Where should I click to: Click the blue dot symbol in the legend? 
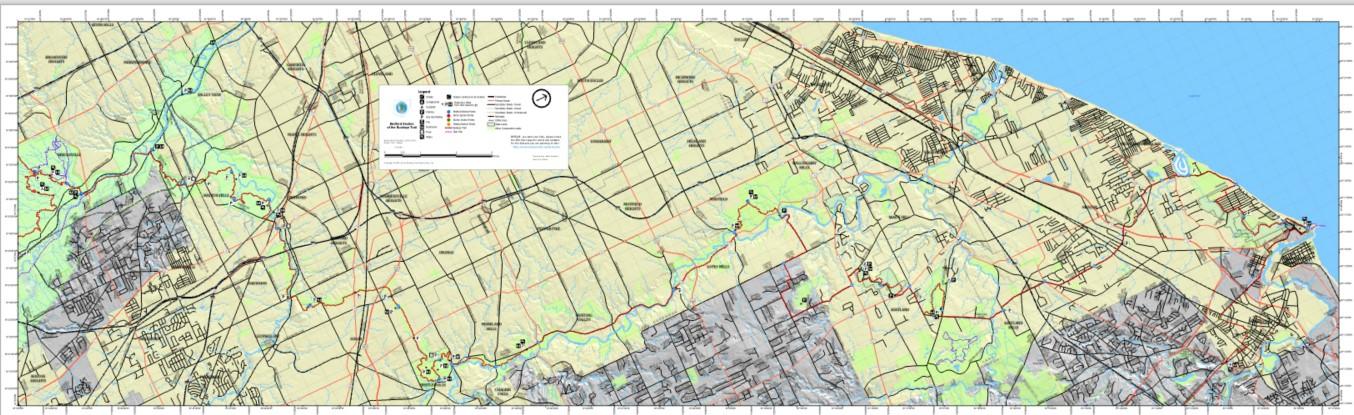click(448, 111)
